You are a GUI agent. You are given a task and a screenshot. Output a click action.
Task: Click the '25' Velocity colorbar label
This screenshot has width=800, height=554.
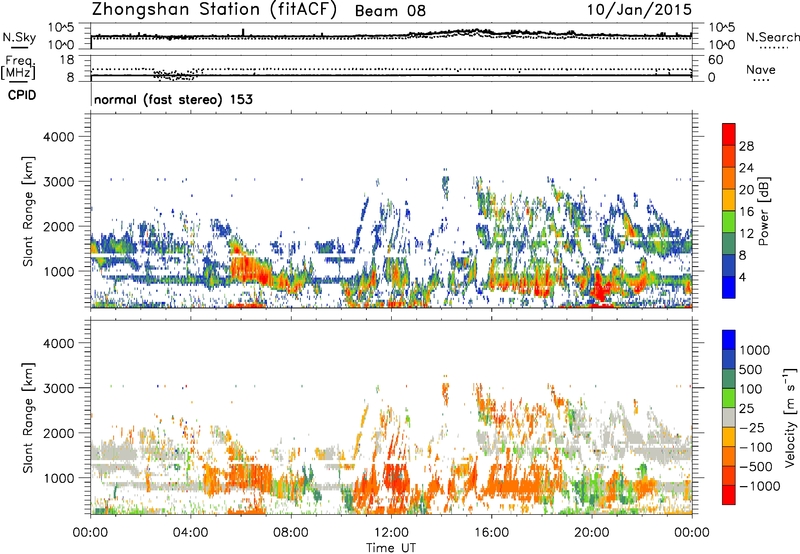point(746,408)
